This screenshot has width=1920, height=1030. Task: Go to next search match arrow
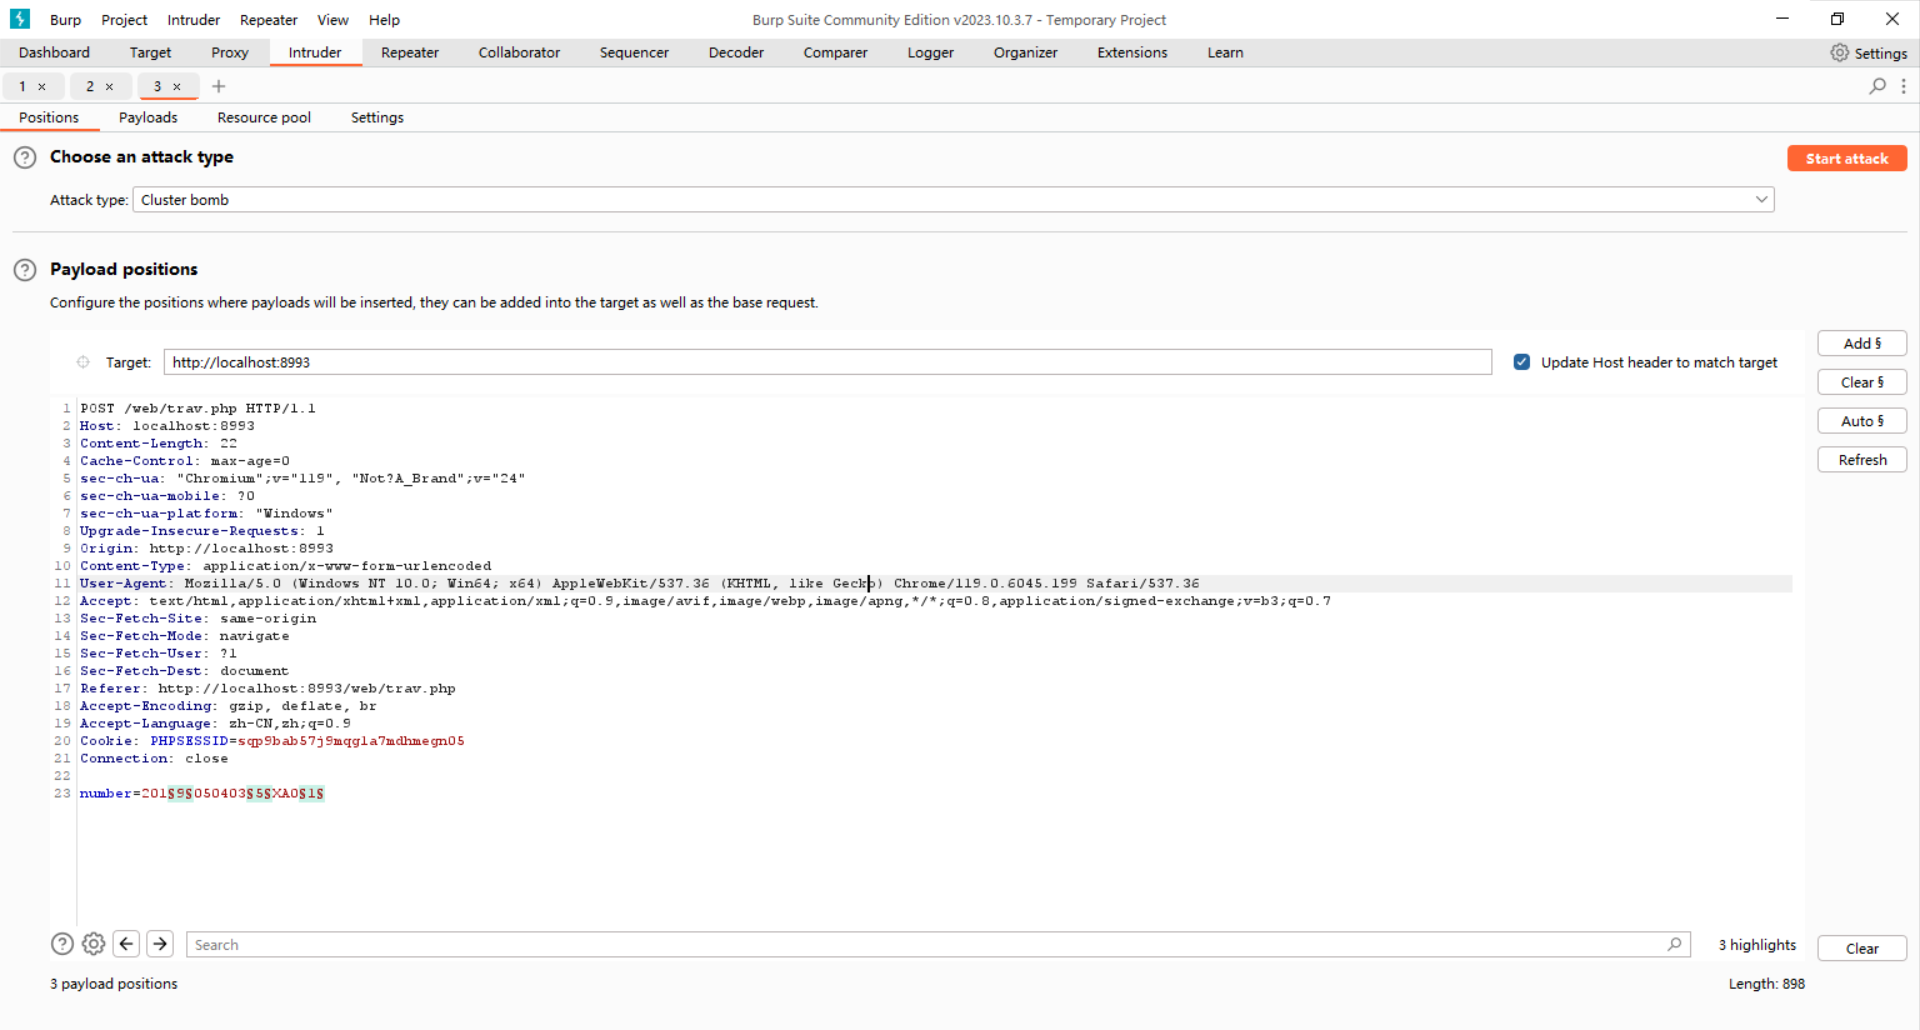pyautogui.click(x=160, y=944)
